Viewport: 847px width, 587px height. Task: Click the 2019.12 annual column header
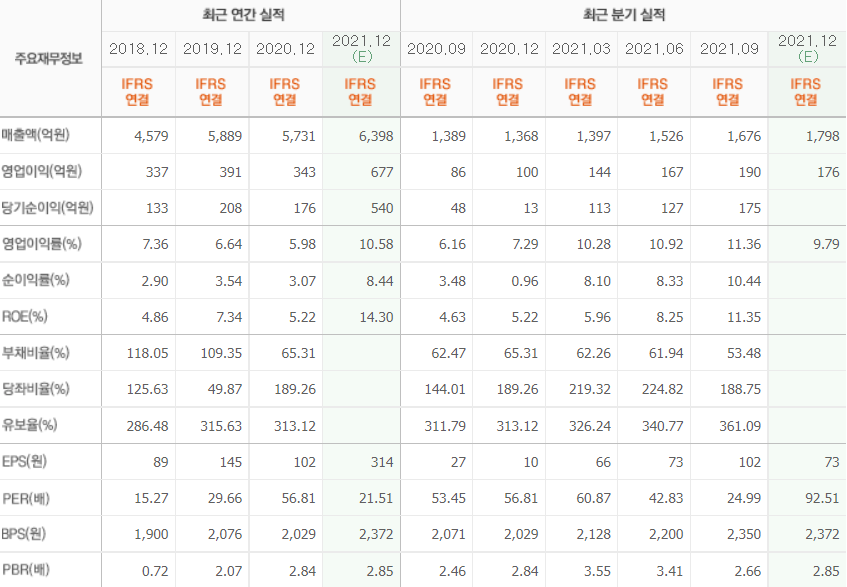tap(212, 49)
